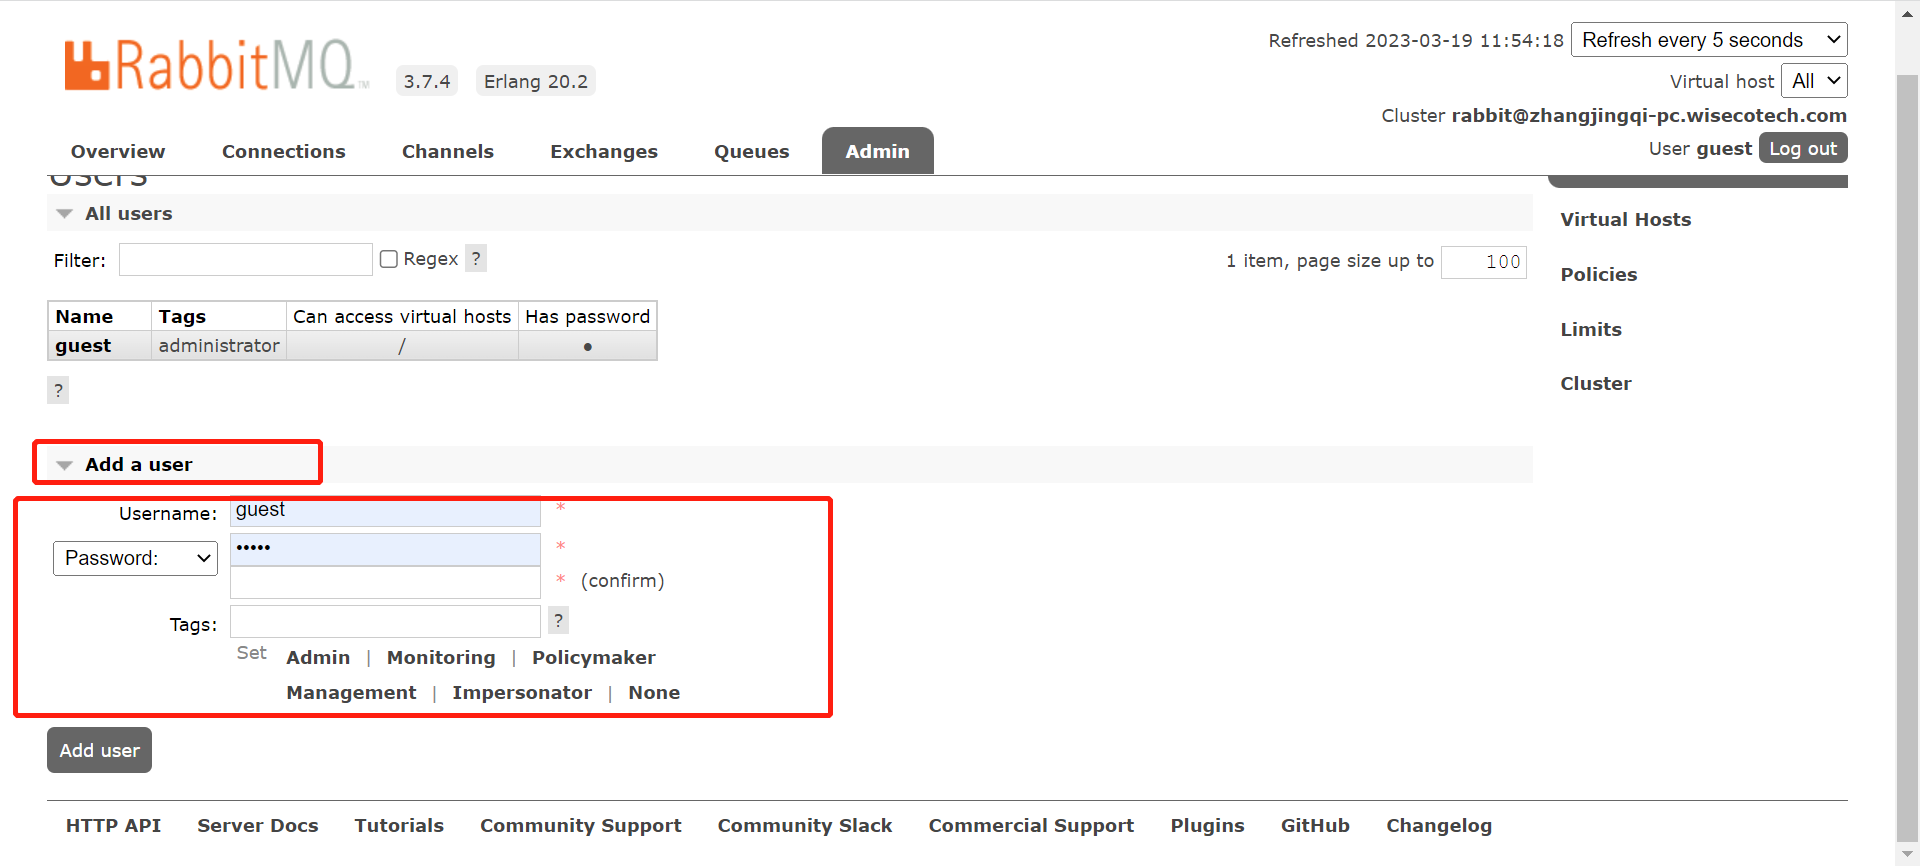Click the Tags input field
1920x866 pixels.
(x=386, y=621)
